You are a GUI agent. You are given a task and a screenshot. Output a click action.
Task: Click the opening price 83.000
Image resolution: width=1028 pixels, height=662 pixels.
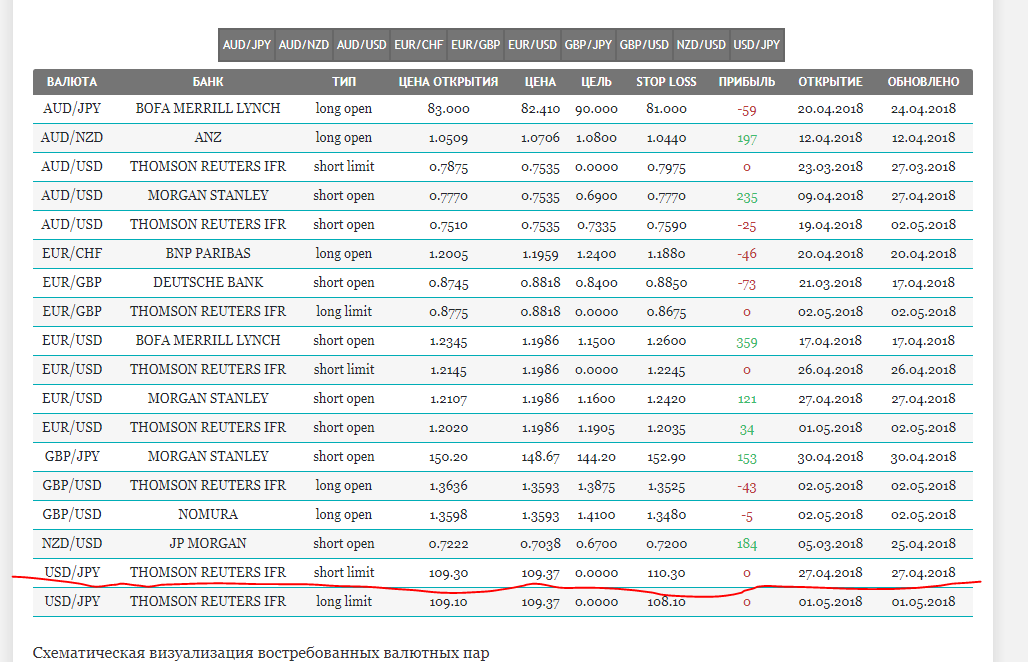(448, 109)
